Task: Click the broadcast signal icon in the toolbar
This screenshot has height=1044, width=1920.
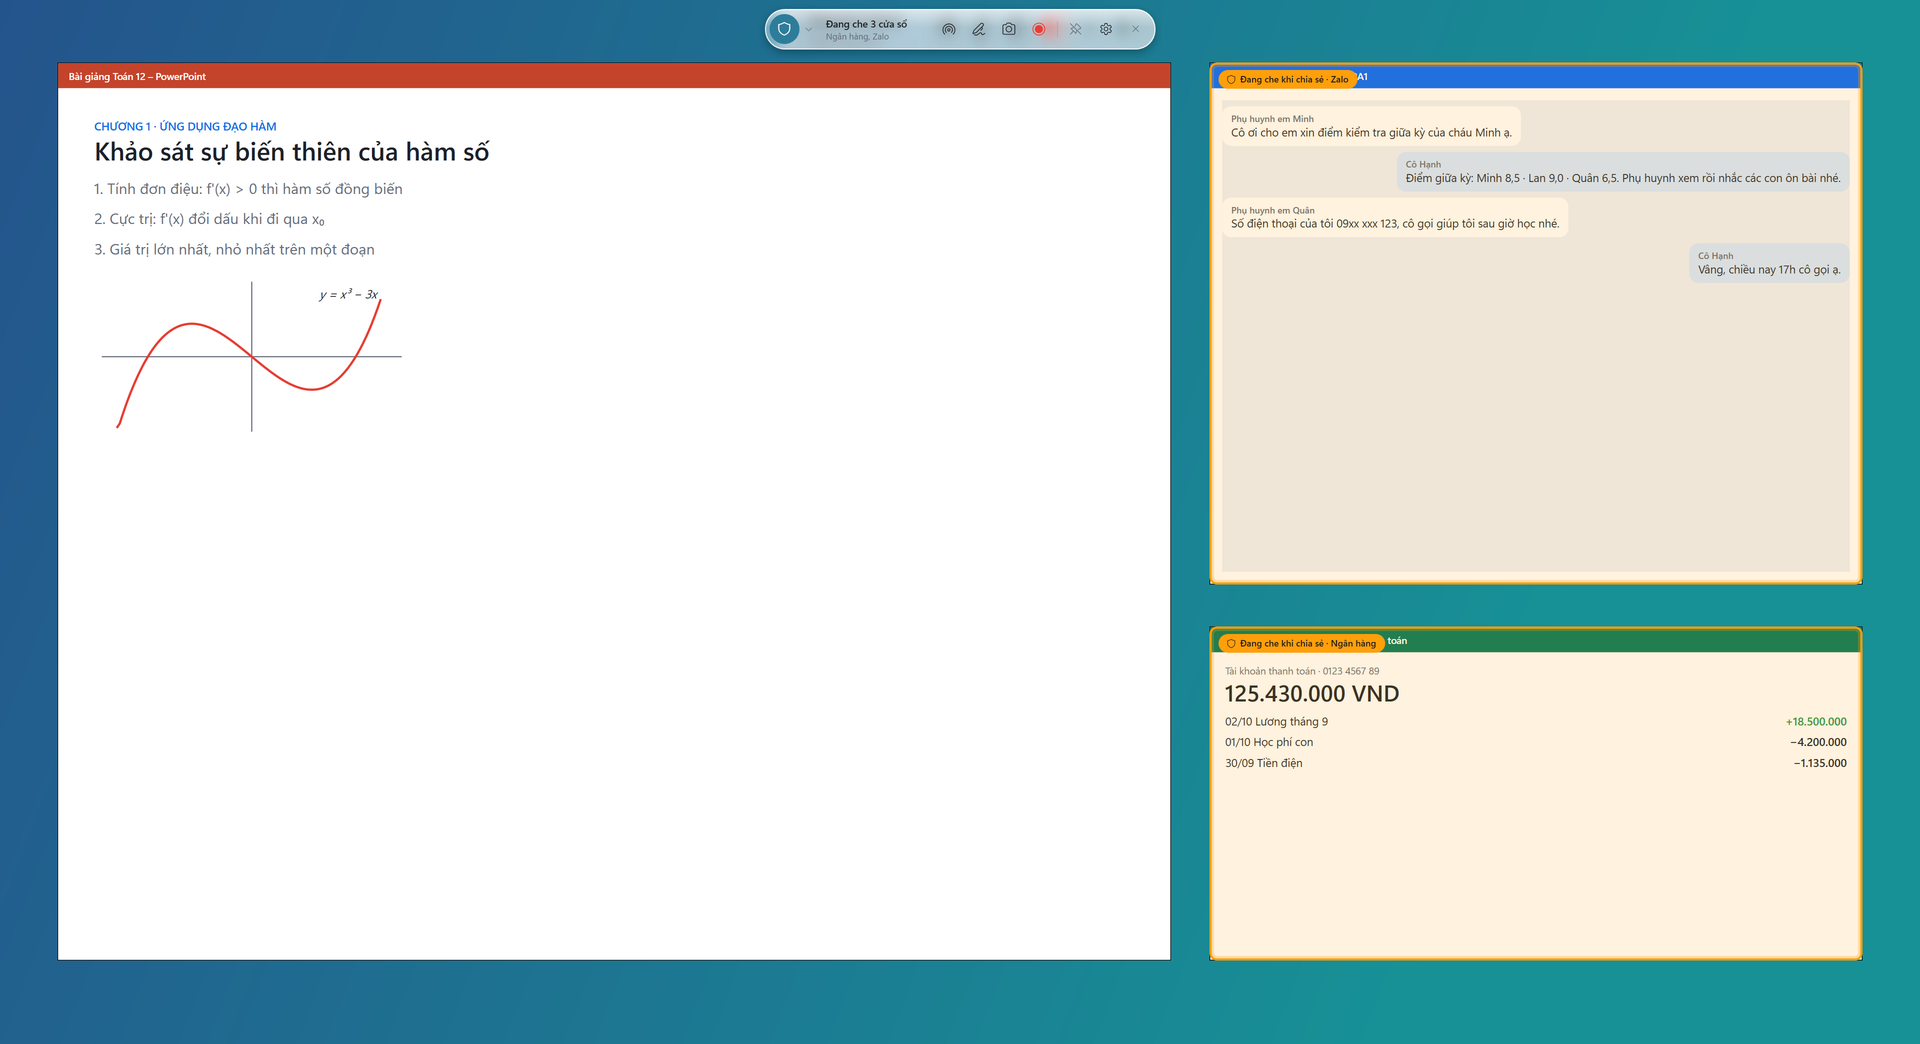Action: [948, 30]
